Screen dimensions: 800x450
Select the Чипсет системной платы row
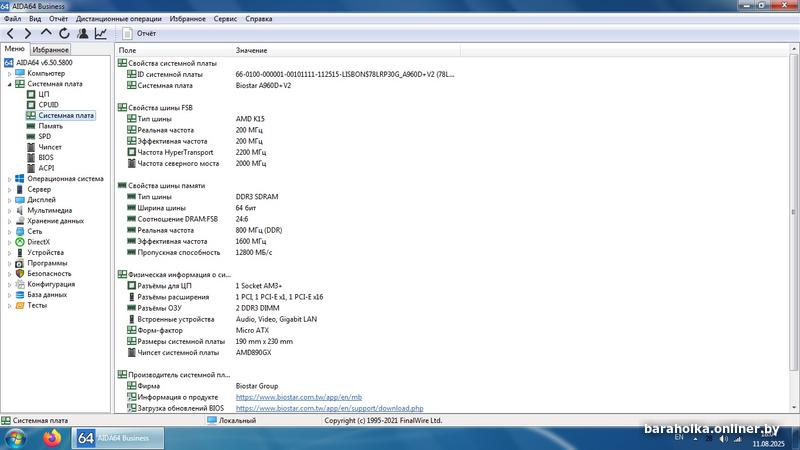pos(199,353)
